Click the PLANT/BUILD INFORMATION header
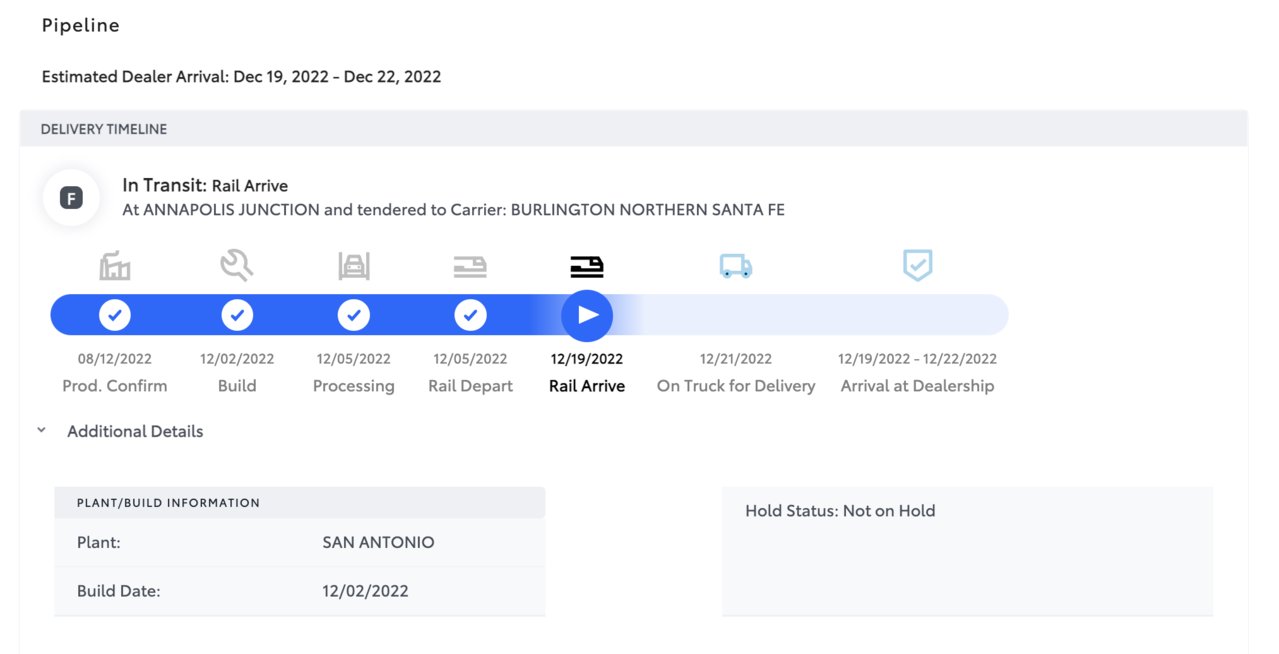Image resolution: width=1279 pixels, height=654 pixels. [x=168, y=503]
